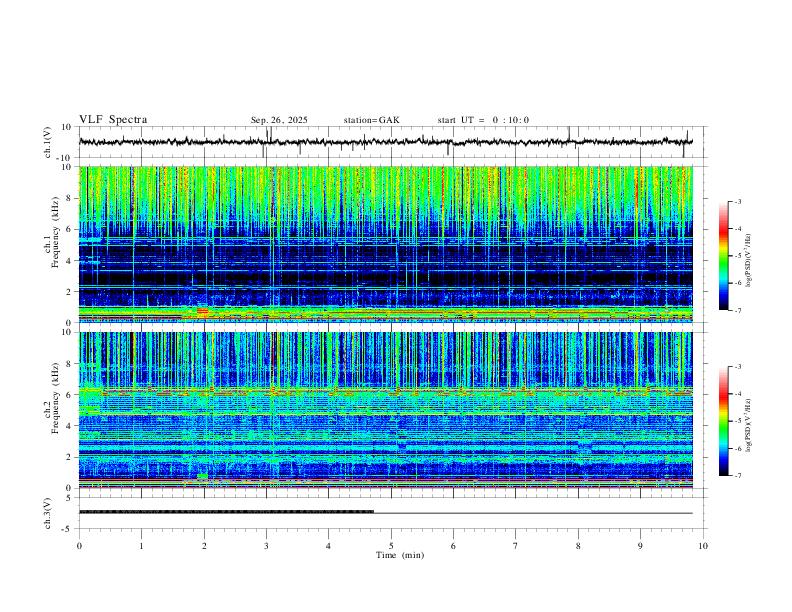Click the "5" tick on the Time axis

[x=391, y=546]
